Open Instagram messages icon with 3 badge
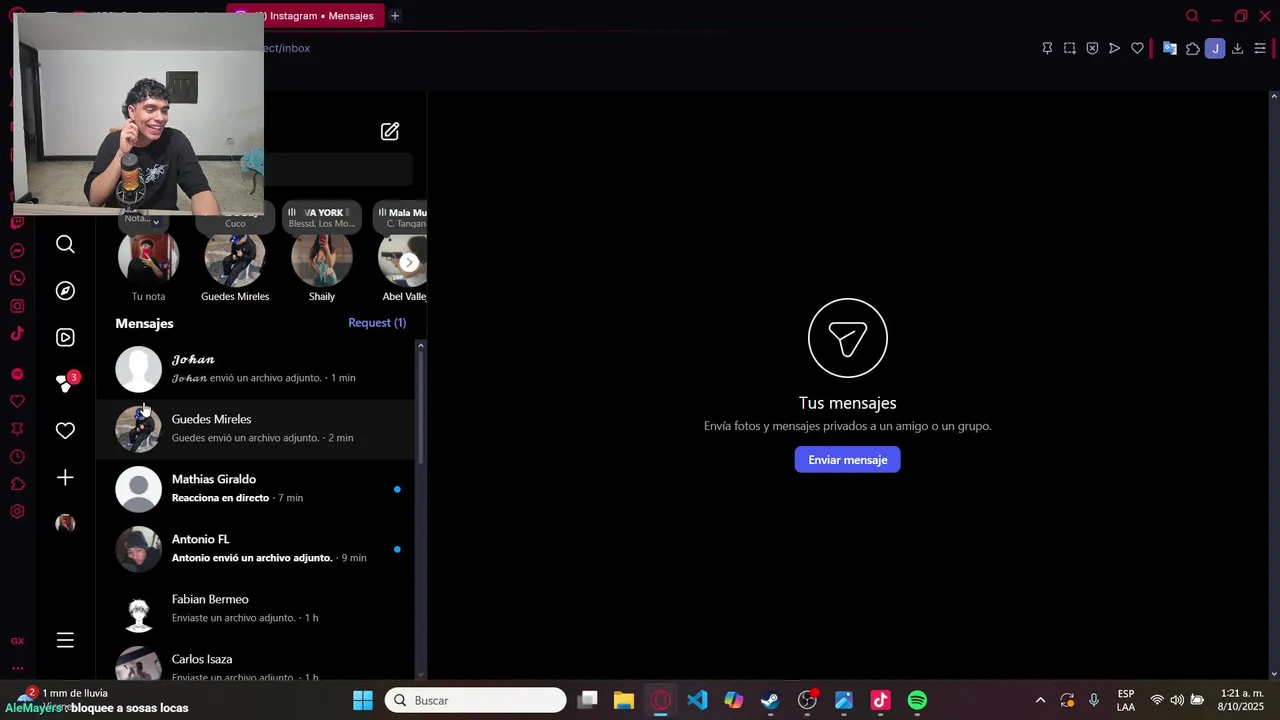 click(66, 382)
